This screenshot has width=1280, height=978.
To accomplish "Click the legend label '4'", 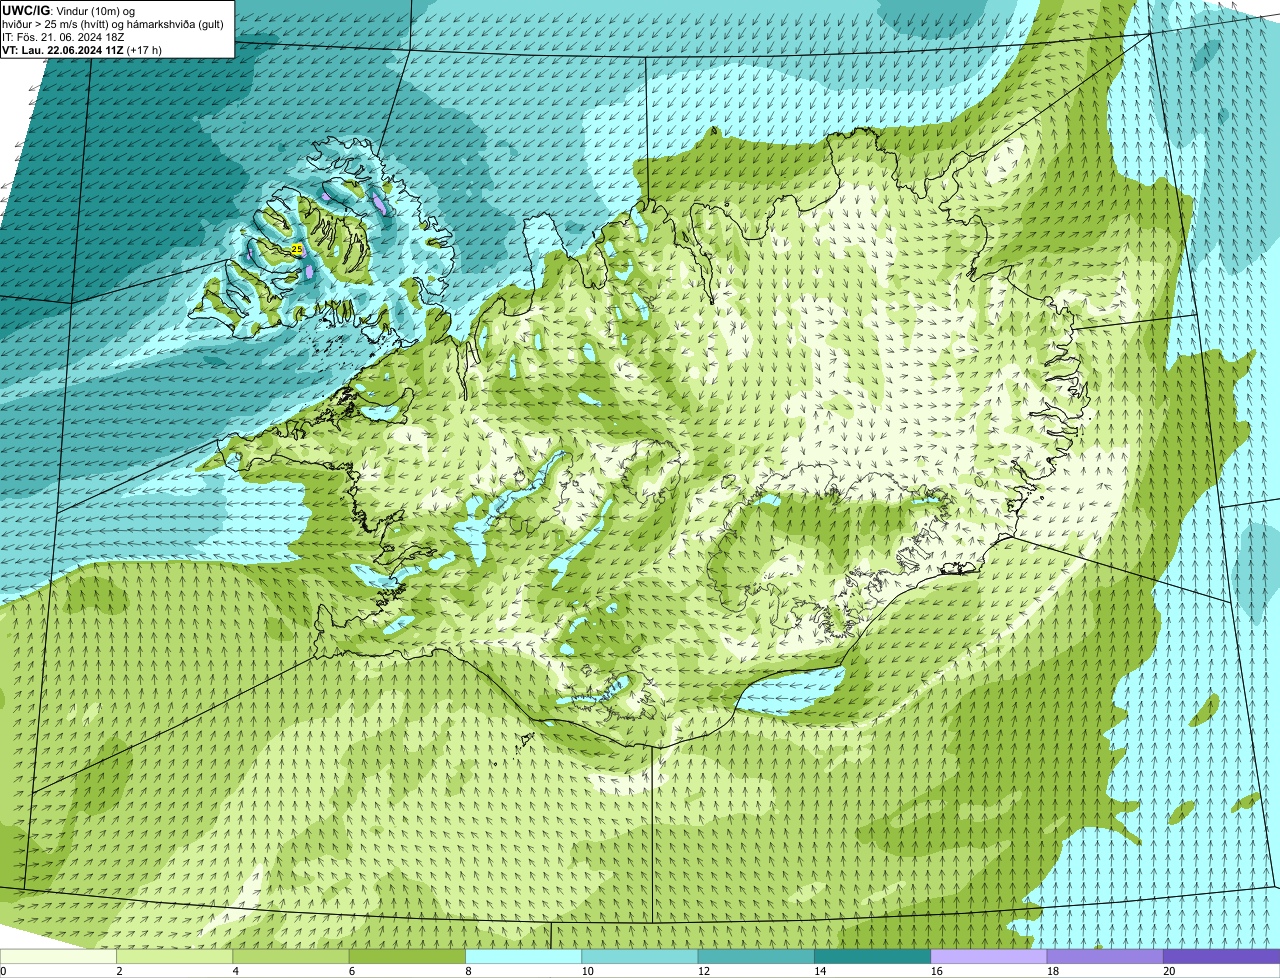I will (235, 971).
